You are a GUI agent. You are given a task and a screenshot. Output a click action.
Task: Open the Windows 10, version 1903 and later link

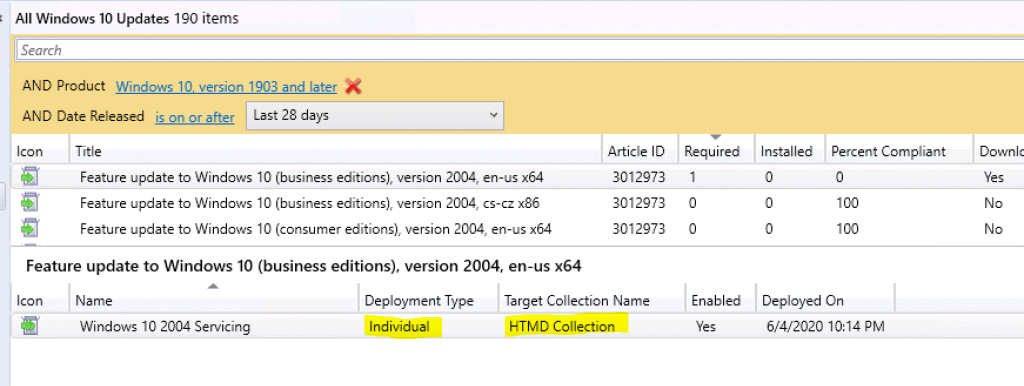click(226, 86)
